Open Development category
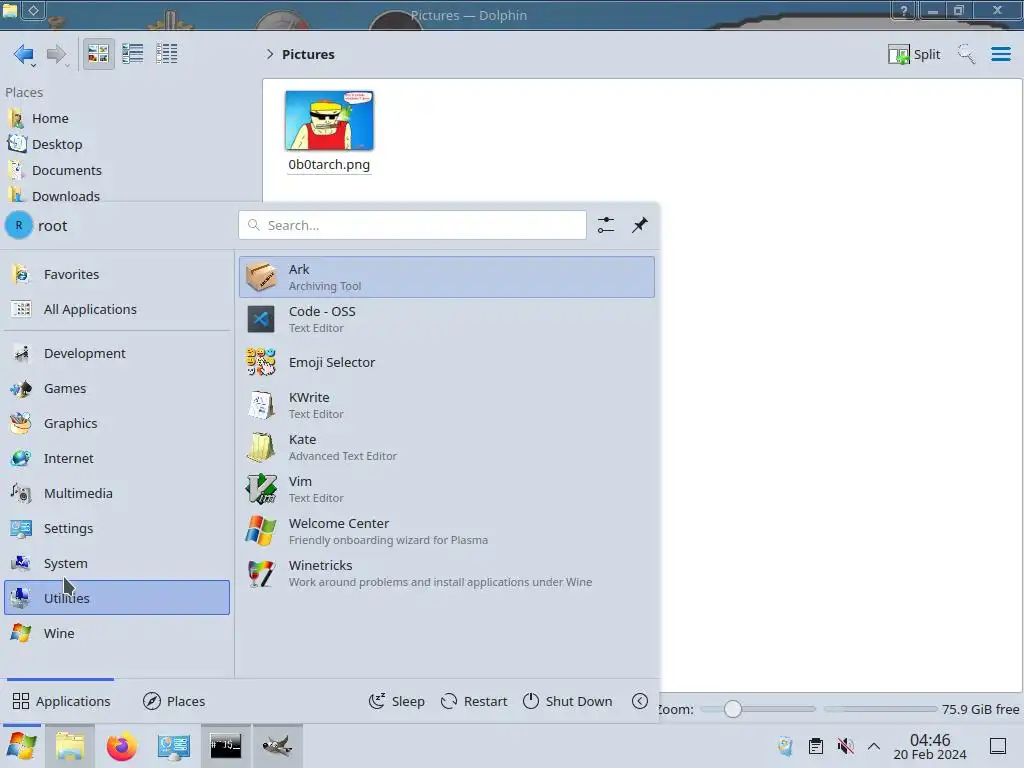Viewport: 1024px width, 768px height. (x=117, y=353)
